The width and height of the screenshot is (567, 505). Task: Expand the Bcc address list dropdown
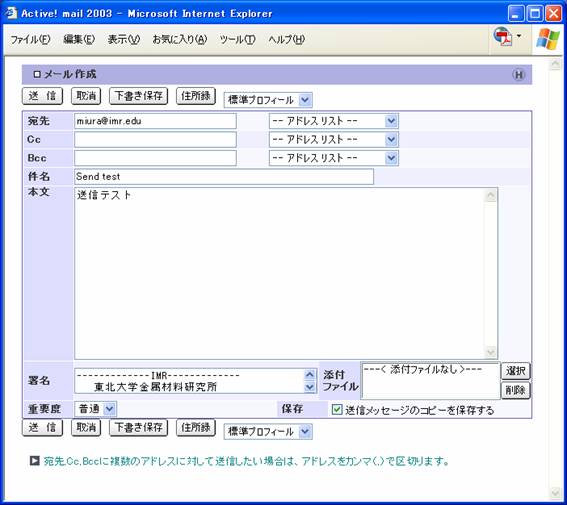click(333, 158)
